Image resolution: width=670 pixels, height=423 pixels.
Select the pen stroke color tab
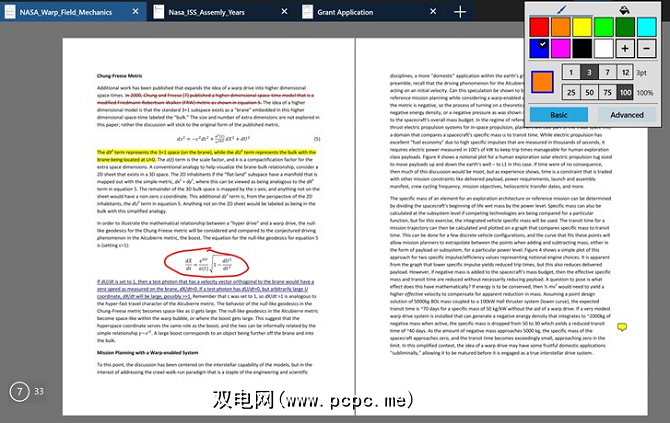coord(561,9)
